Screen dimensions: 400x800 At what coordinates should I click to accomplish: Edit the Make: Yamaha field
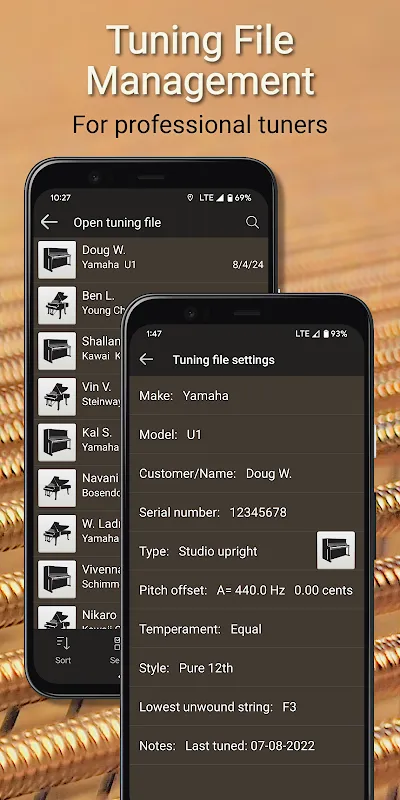[246, 395]
